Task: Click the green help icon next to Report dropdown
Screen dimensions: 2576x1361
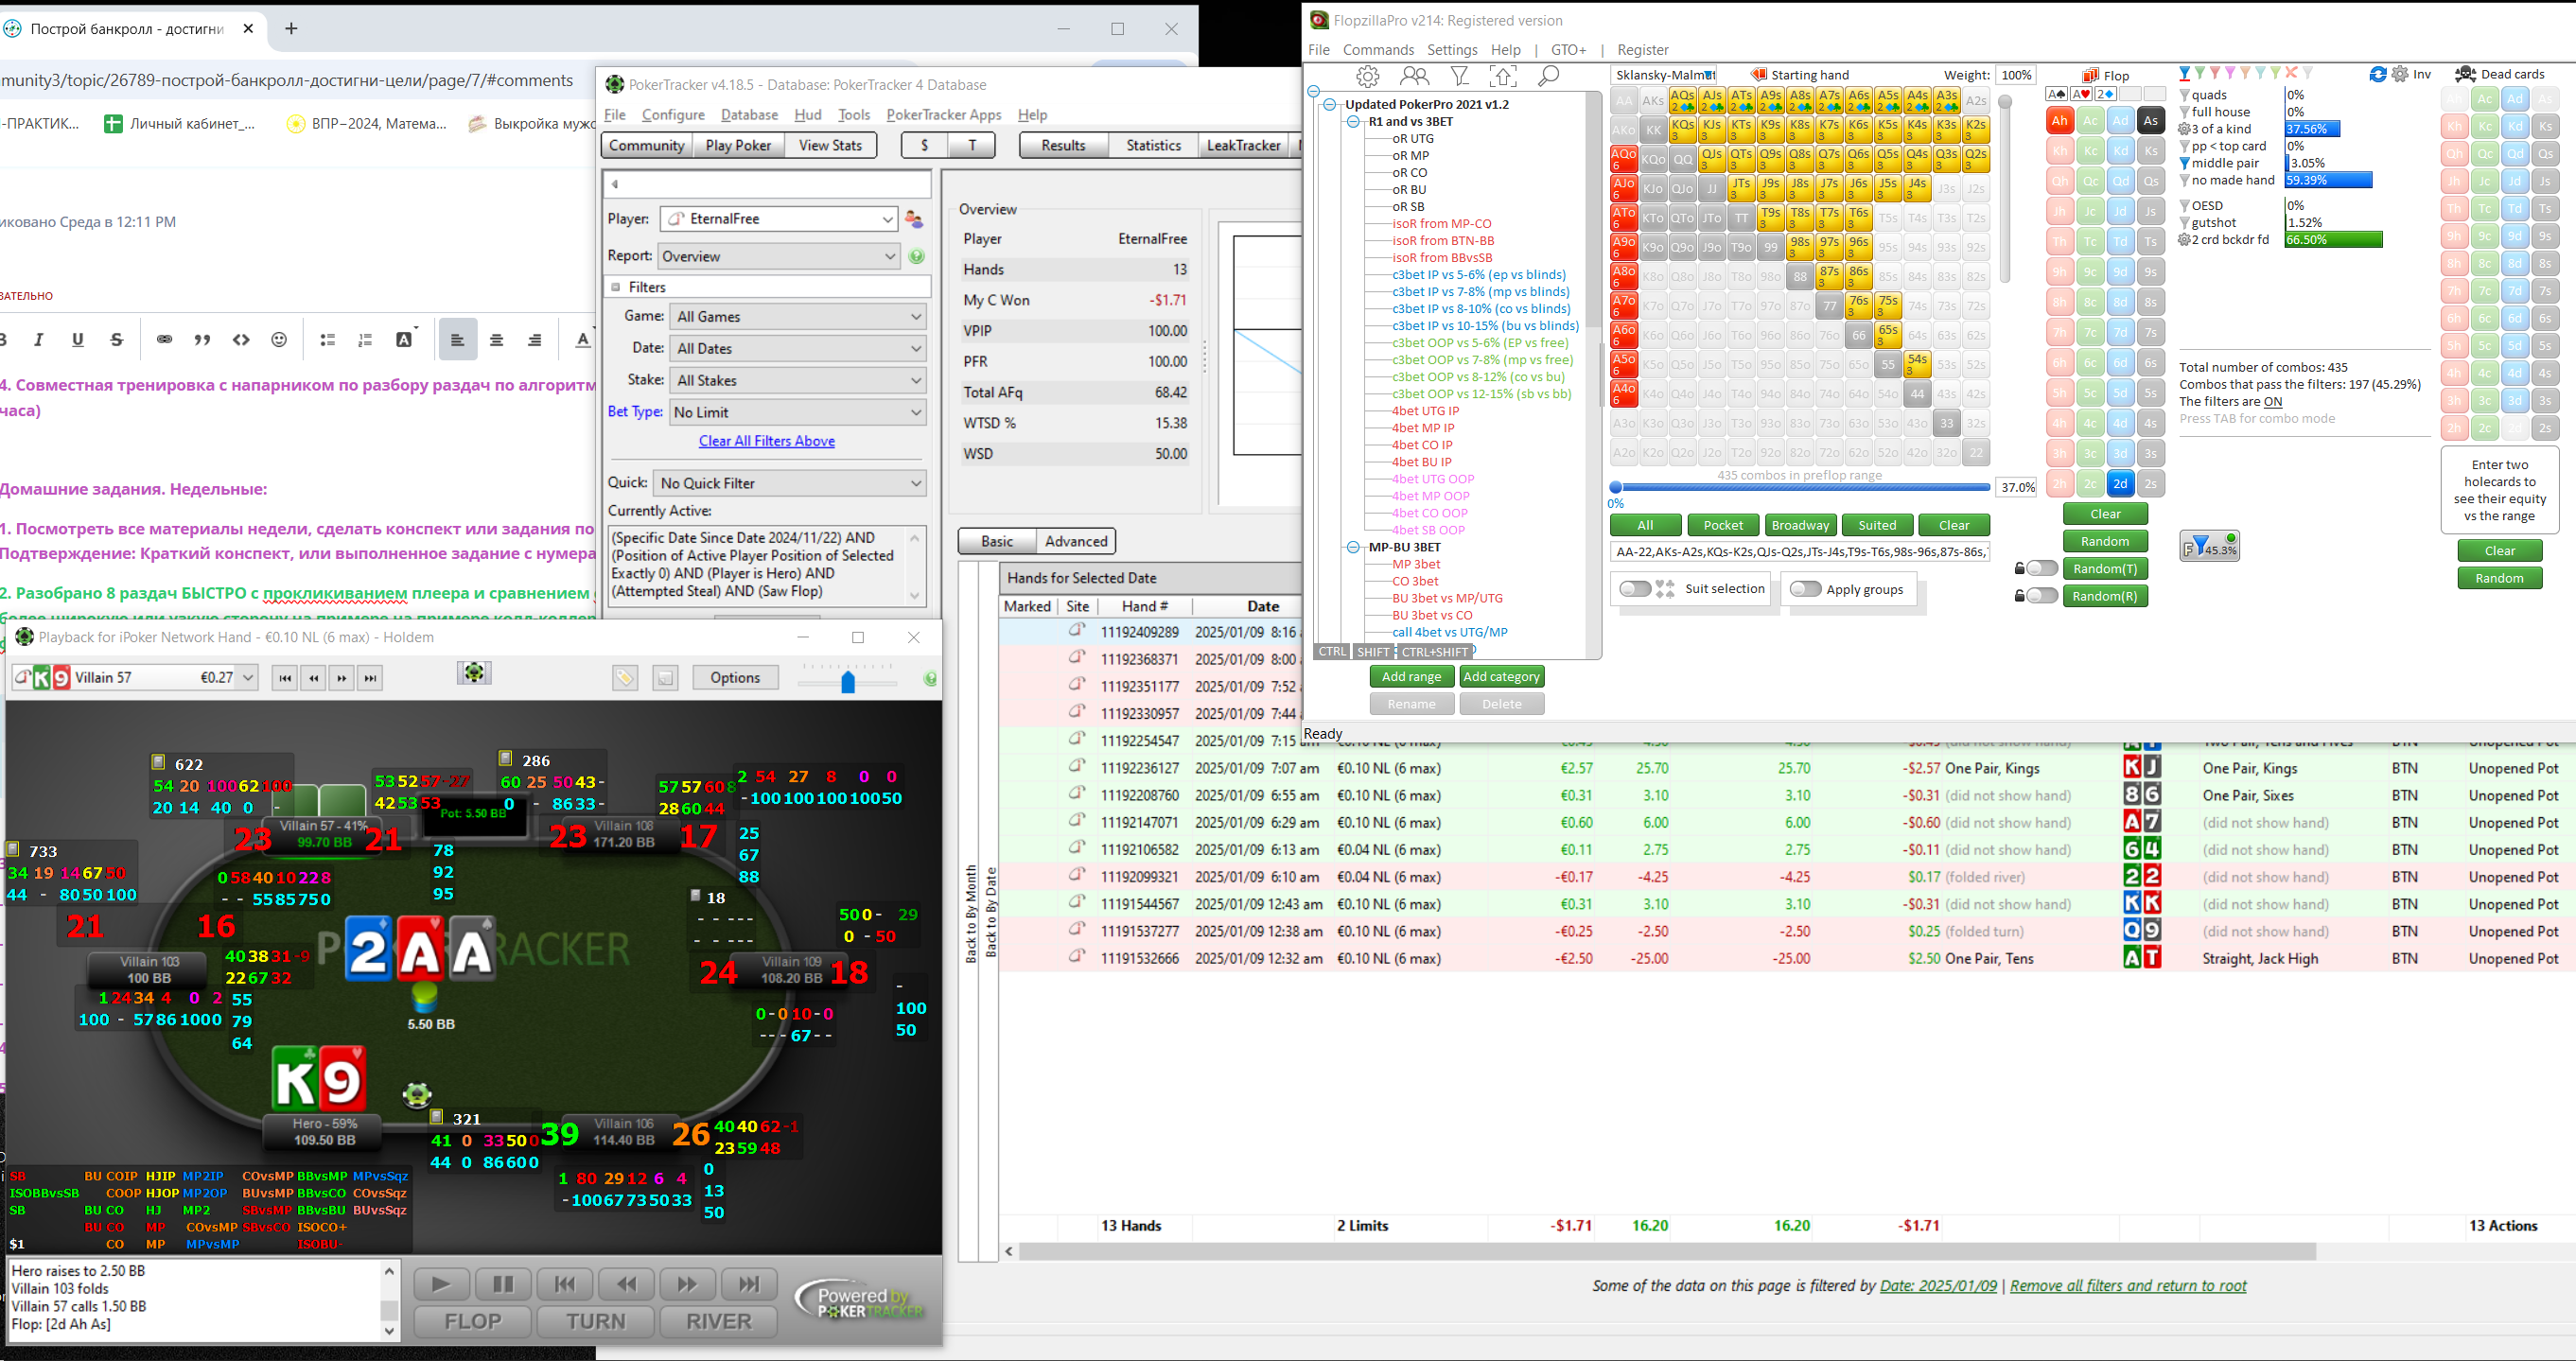Action: click(917, 257)
